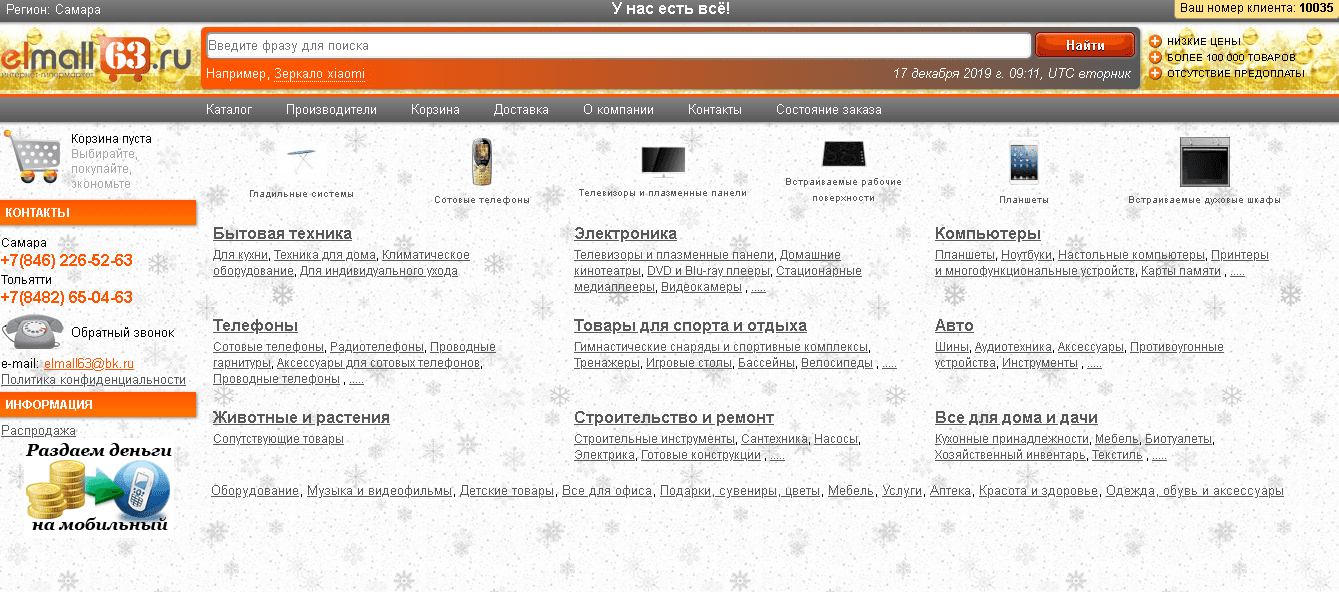
Task: Open the ironing systems category icon
Action: point(301,158)
